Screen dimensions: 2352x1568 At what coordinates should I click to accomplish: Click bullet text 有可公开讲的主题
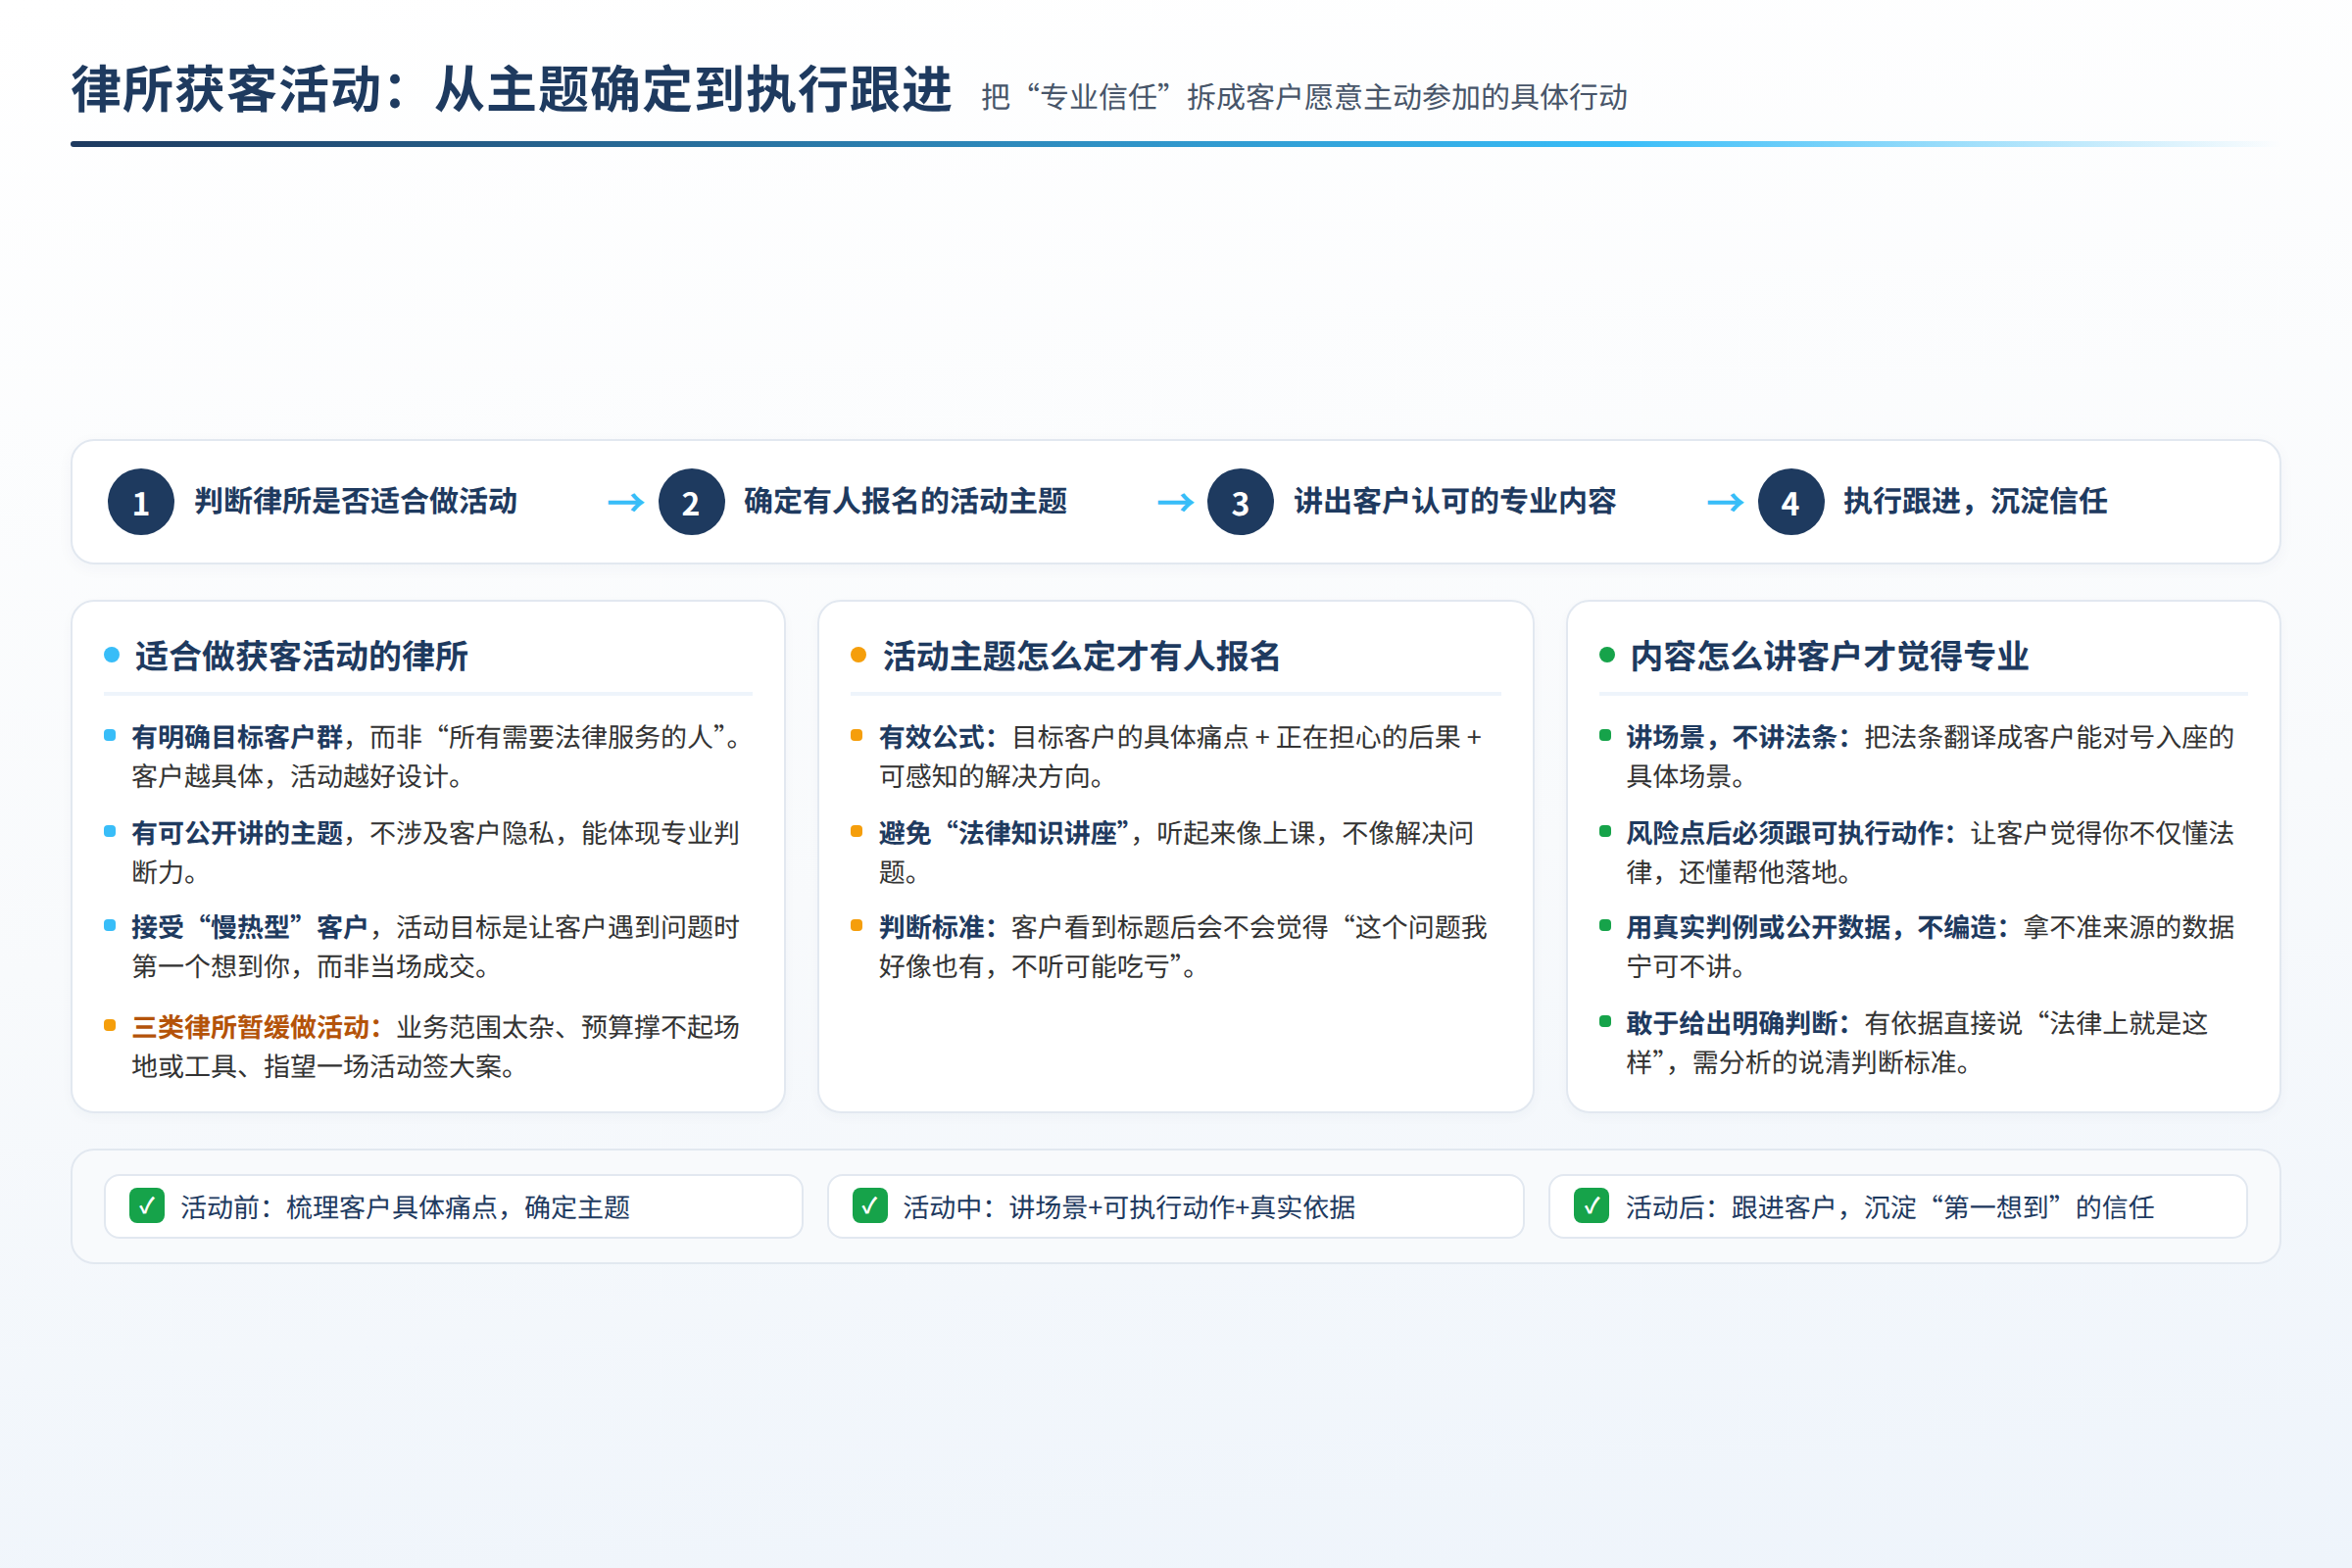(x=237, y=833)
